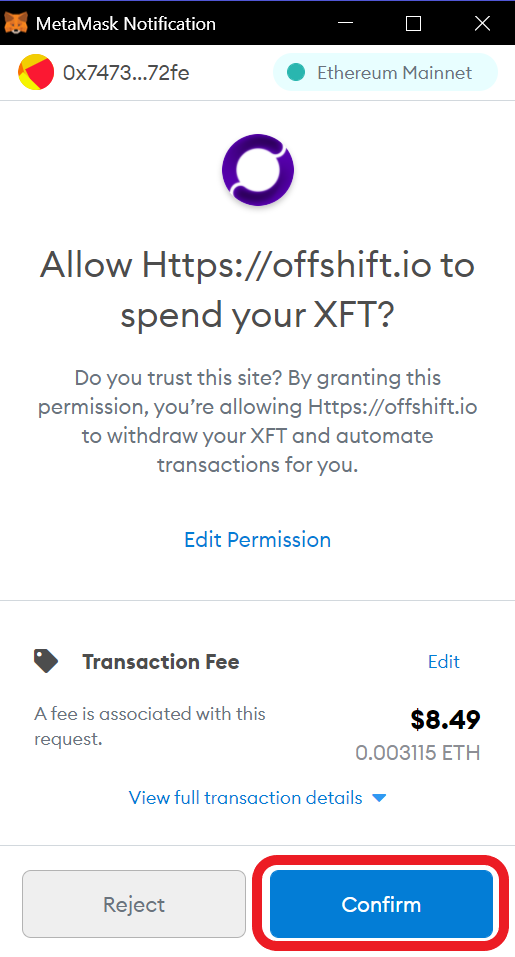Minimize the MetaMask Notification window

[345, 23]
